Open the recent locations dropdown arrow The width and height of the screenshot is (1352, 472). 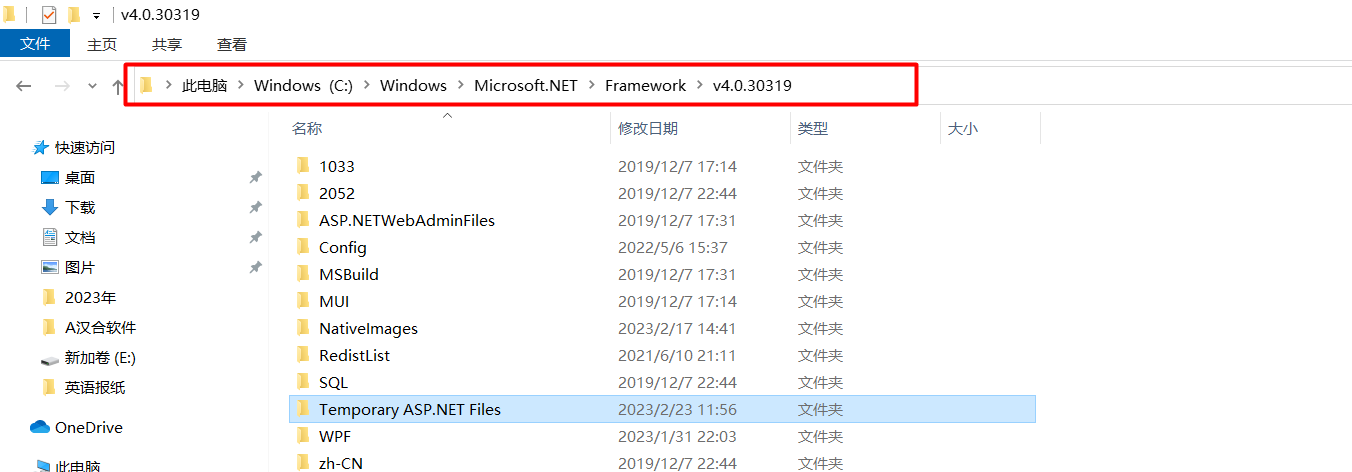pyautogui.click(x=92, y=86)
